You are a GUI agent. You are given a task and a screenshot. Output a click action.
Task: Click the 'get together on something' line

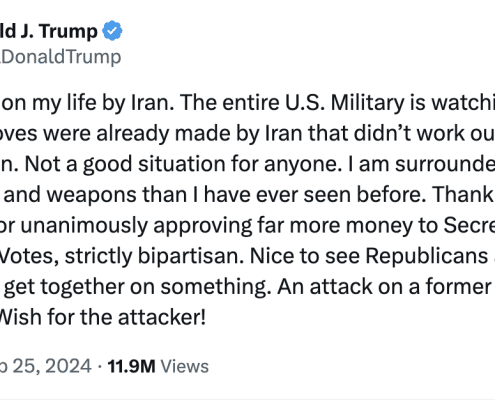(x=247, y=287)
